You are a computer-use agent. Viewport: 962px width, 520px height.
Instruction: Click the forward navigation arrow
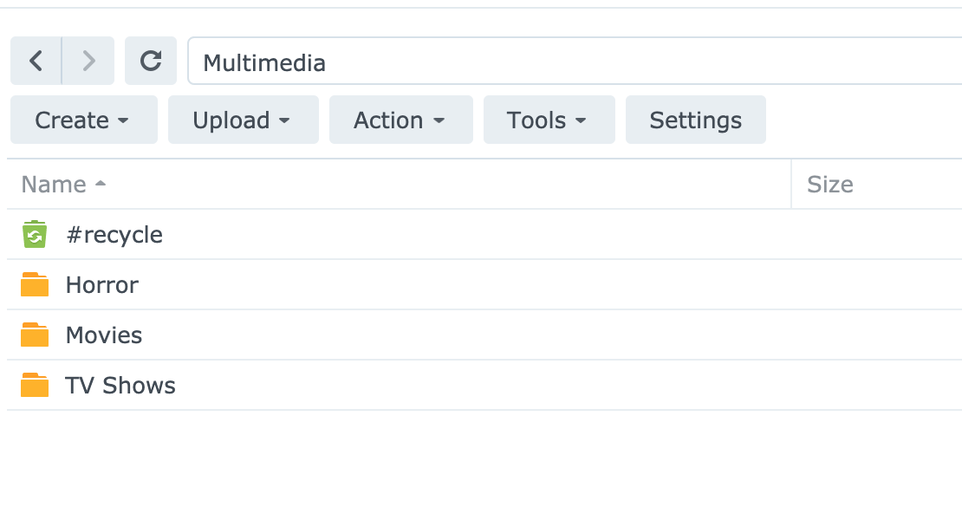point(89,62)
